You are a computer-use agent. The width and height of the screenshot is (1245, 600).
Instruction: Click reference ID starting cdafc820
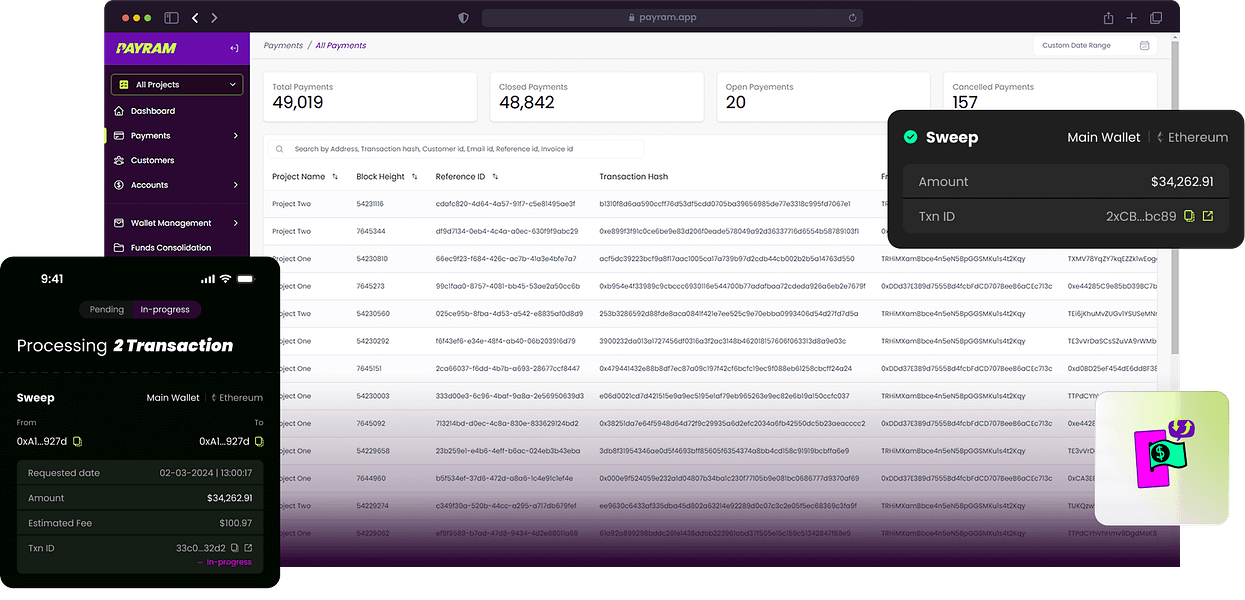505,204
